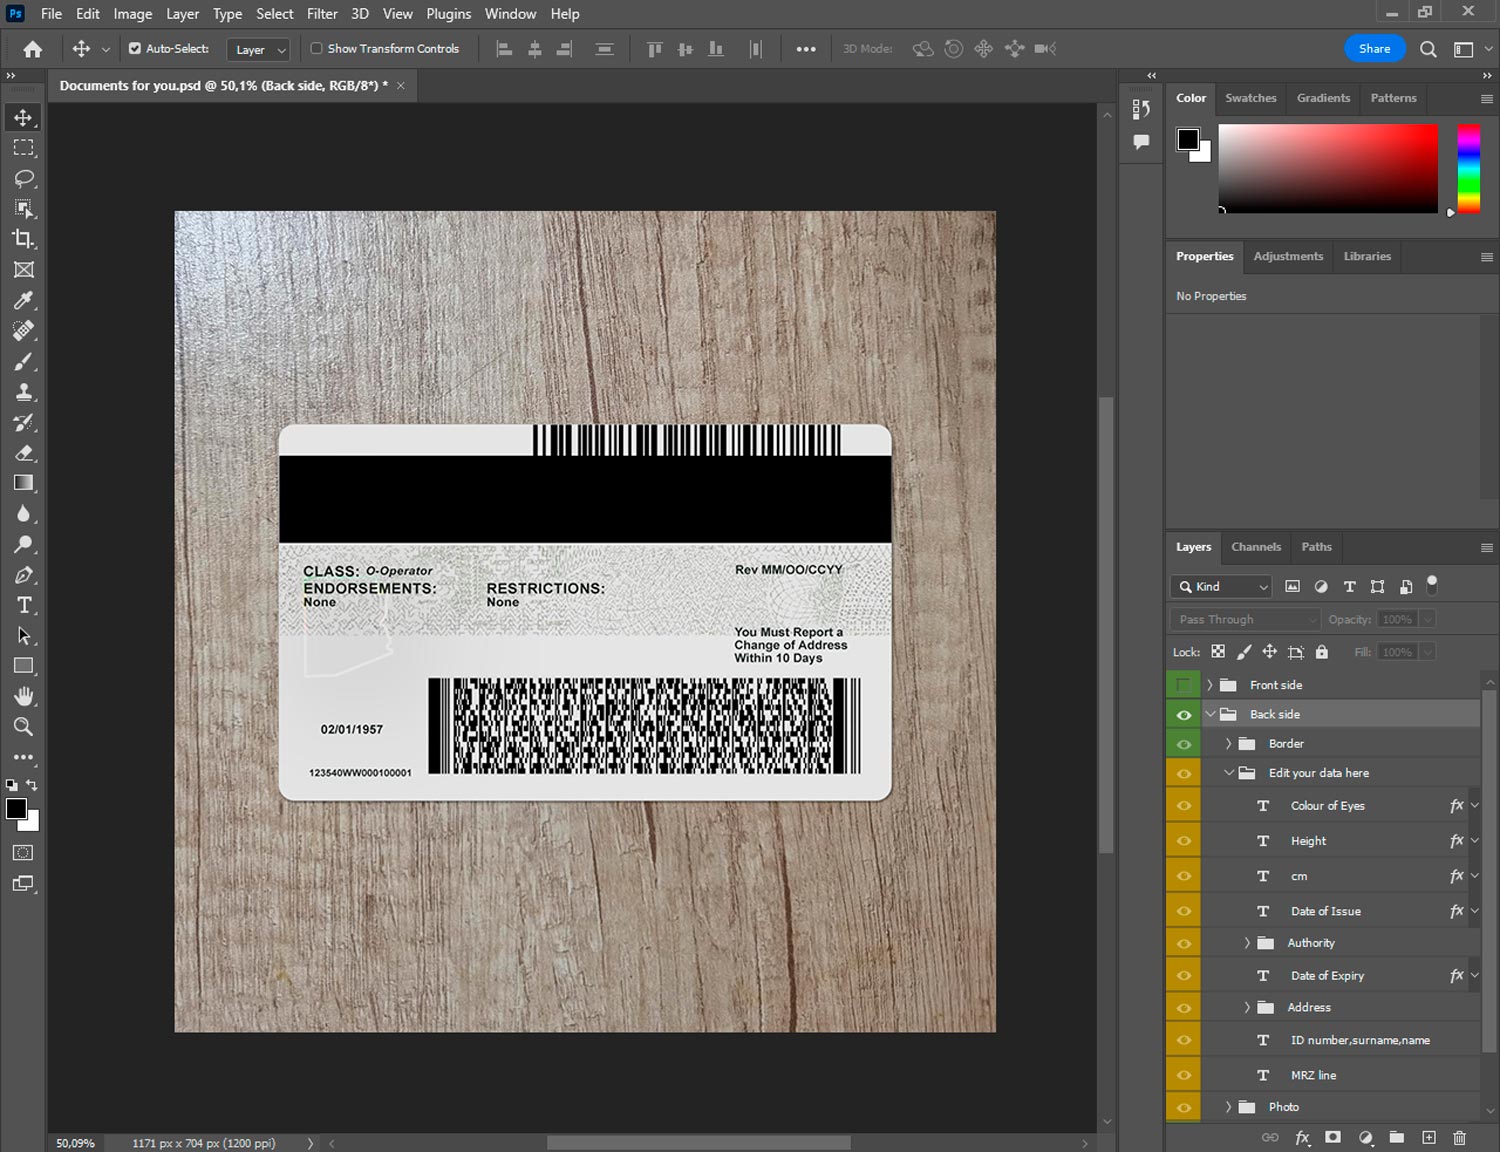Open the Swatches panel tab
This screenshot has width=1500, height=1152.
coord(1250,98)
